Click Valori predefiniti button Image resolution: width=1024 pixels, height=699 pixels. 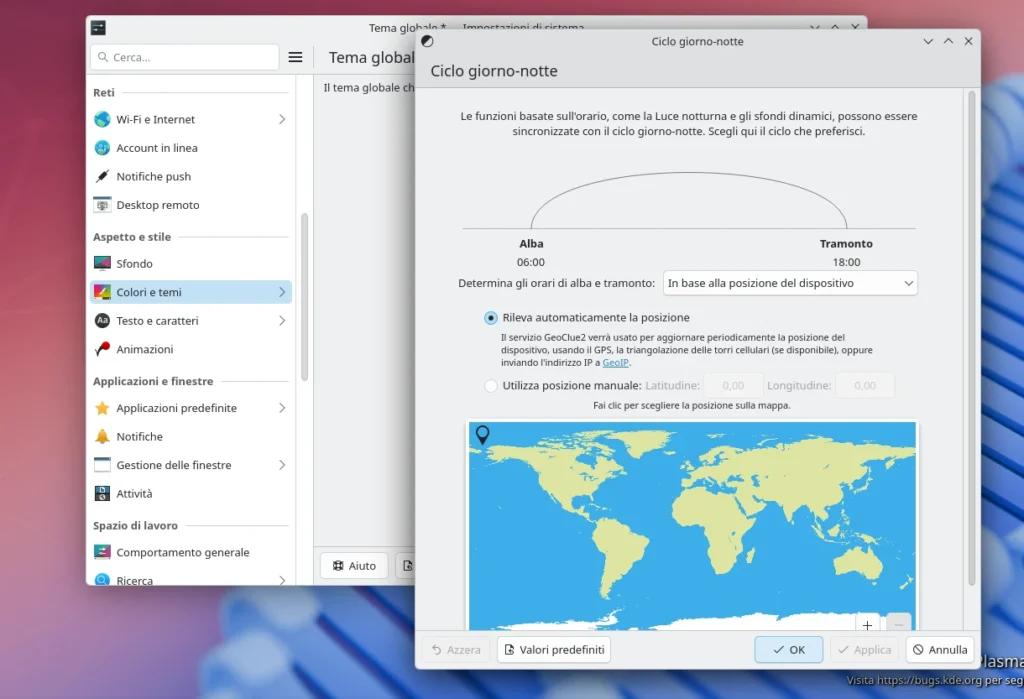[x=553, y=649]
